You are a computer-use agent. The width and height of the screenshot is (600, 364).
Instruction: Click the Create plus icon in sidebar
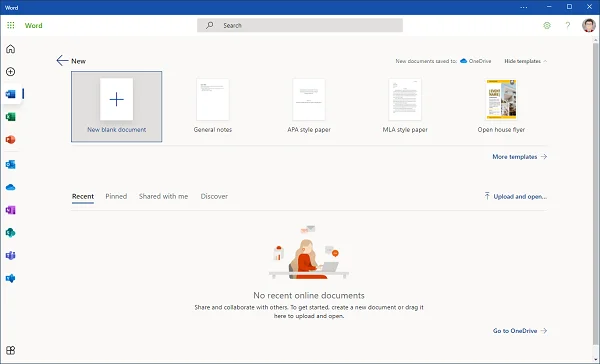(11, 72)
